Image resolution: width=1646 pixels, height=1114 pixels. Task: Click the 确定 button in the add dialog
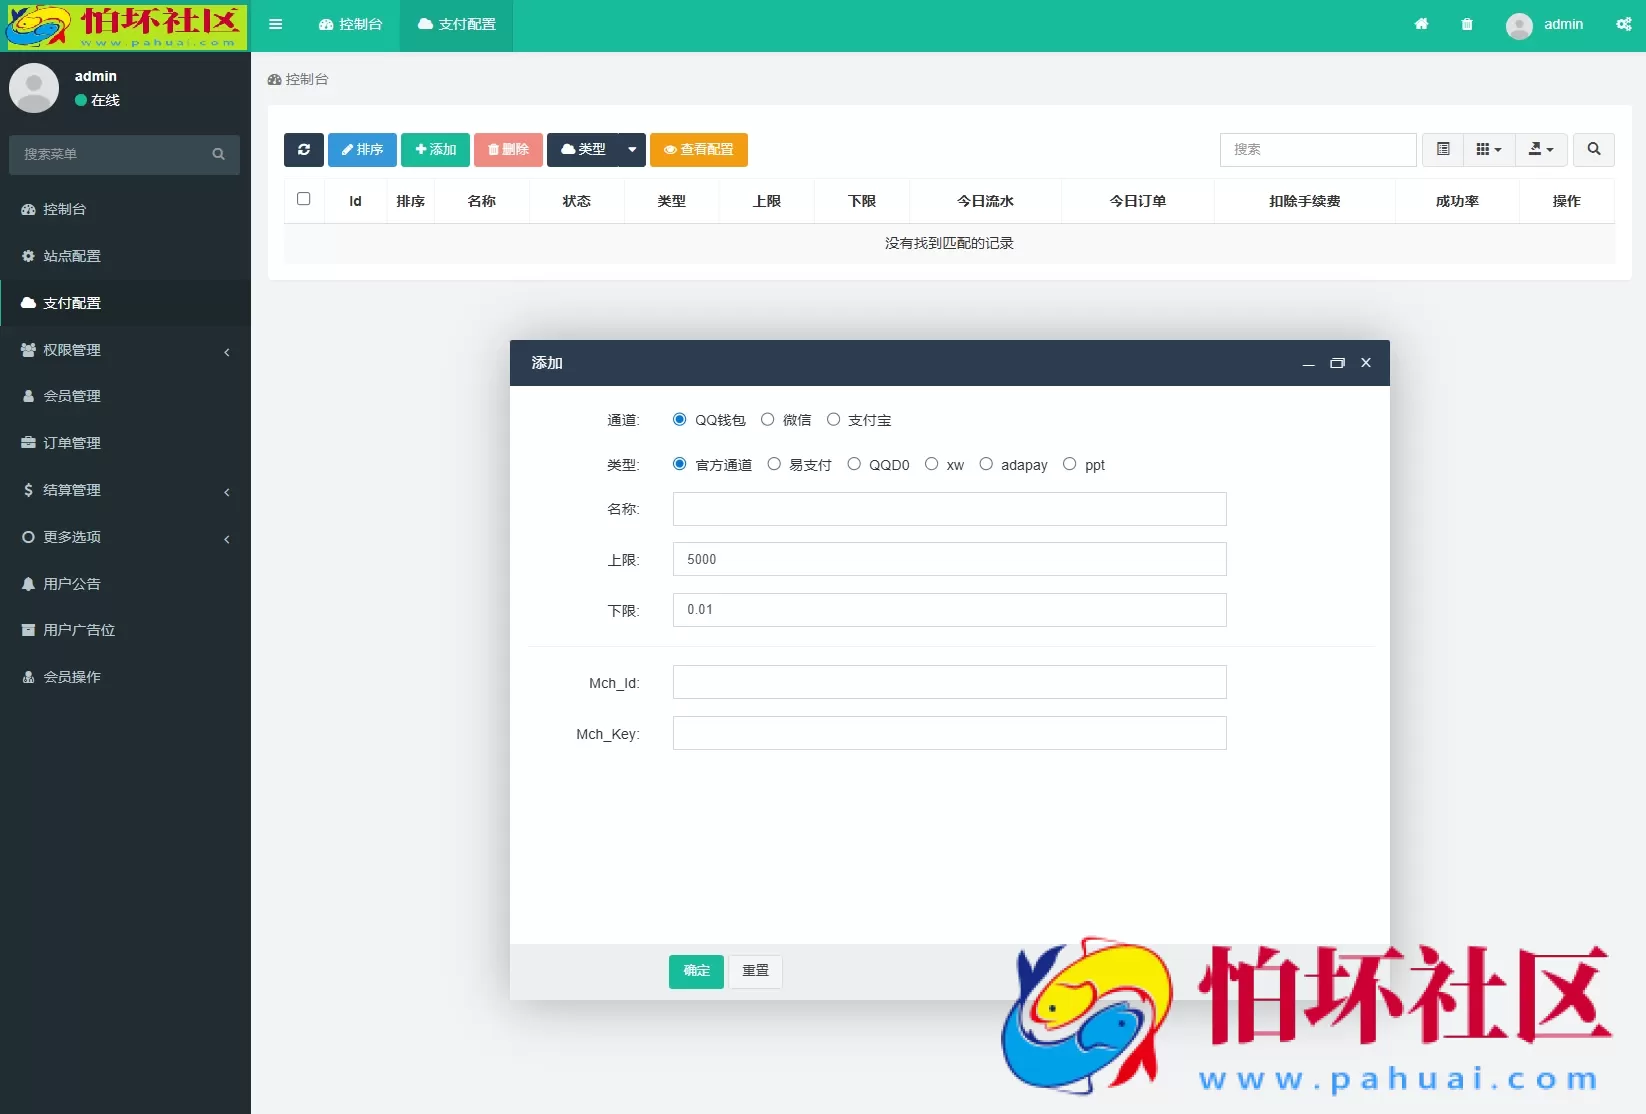[x=695, y=971]
